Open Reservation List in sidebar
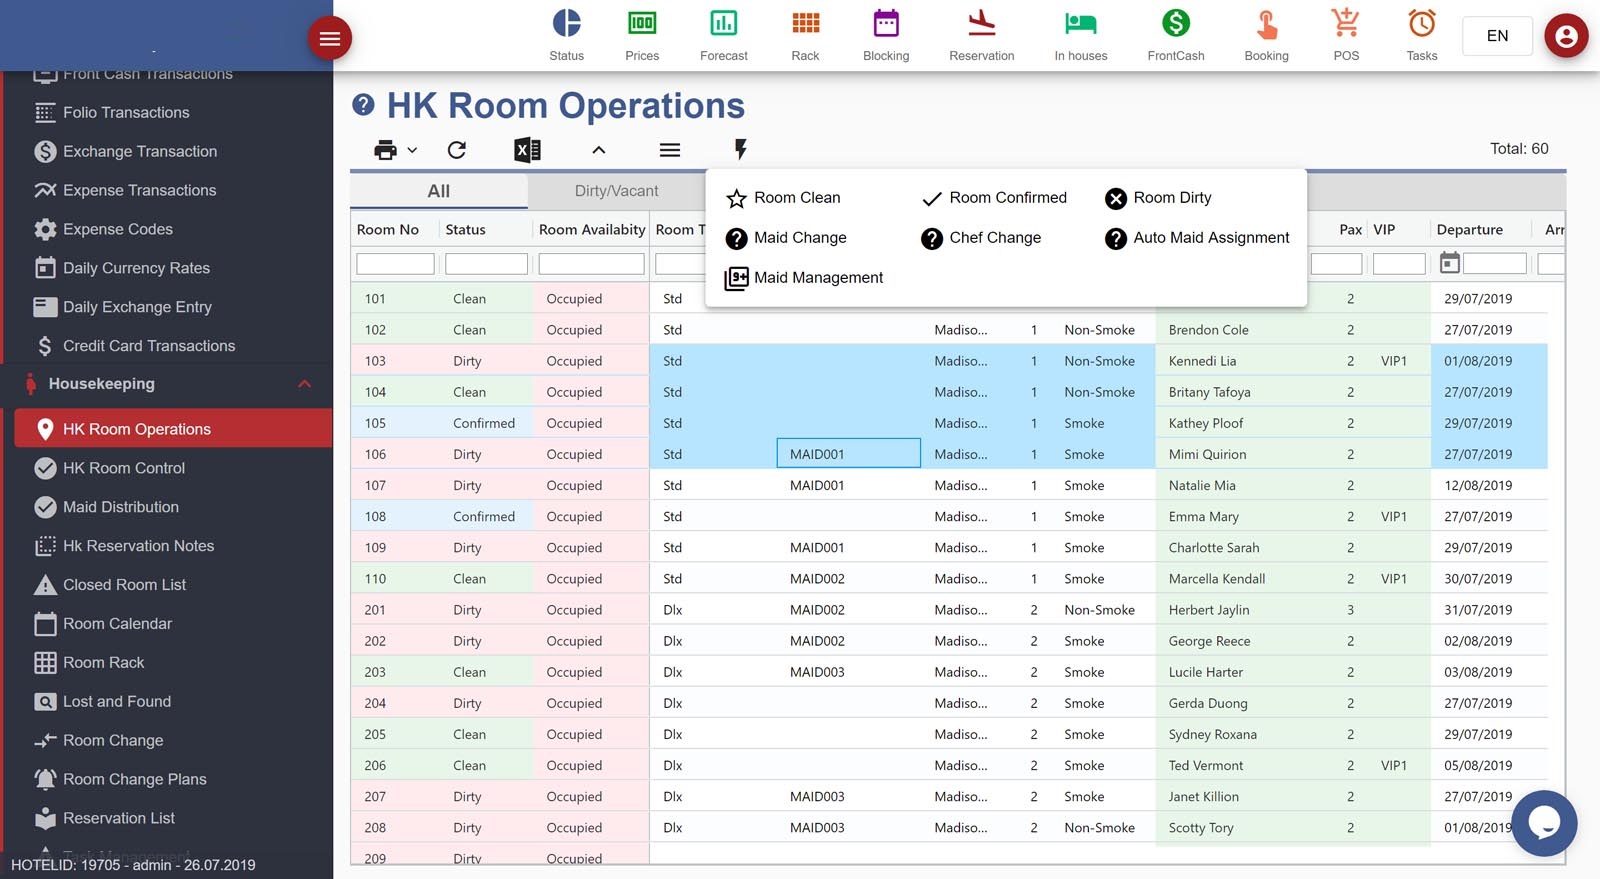The width and height of the screenshot is (1600, 879). point(118,820)
